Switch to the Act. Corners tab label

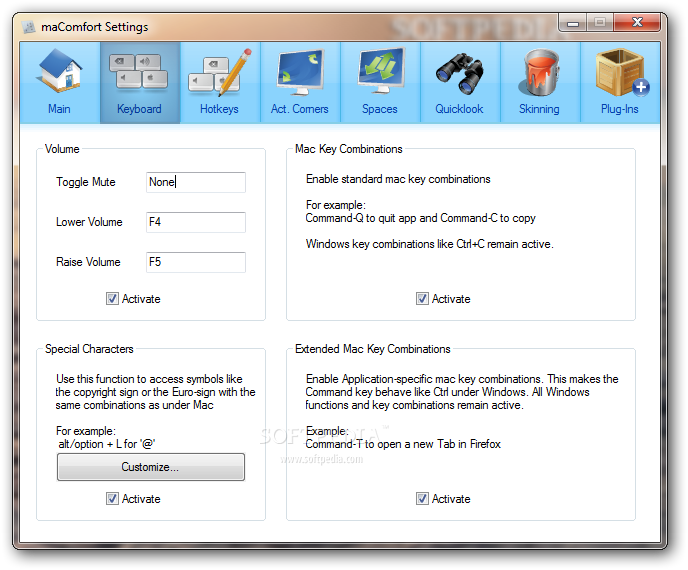[300, 109]
